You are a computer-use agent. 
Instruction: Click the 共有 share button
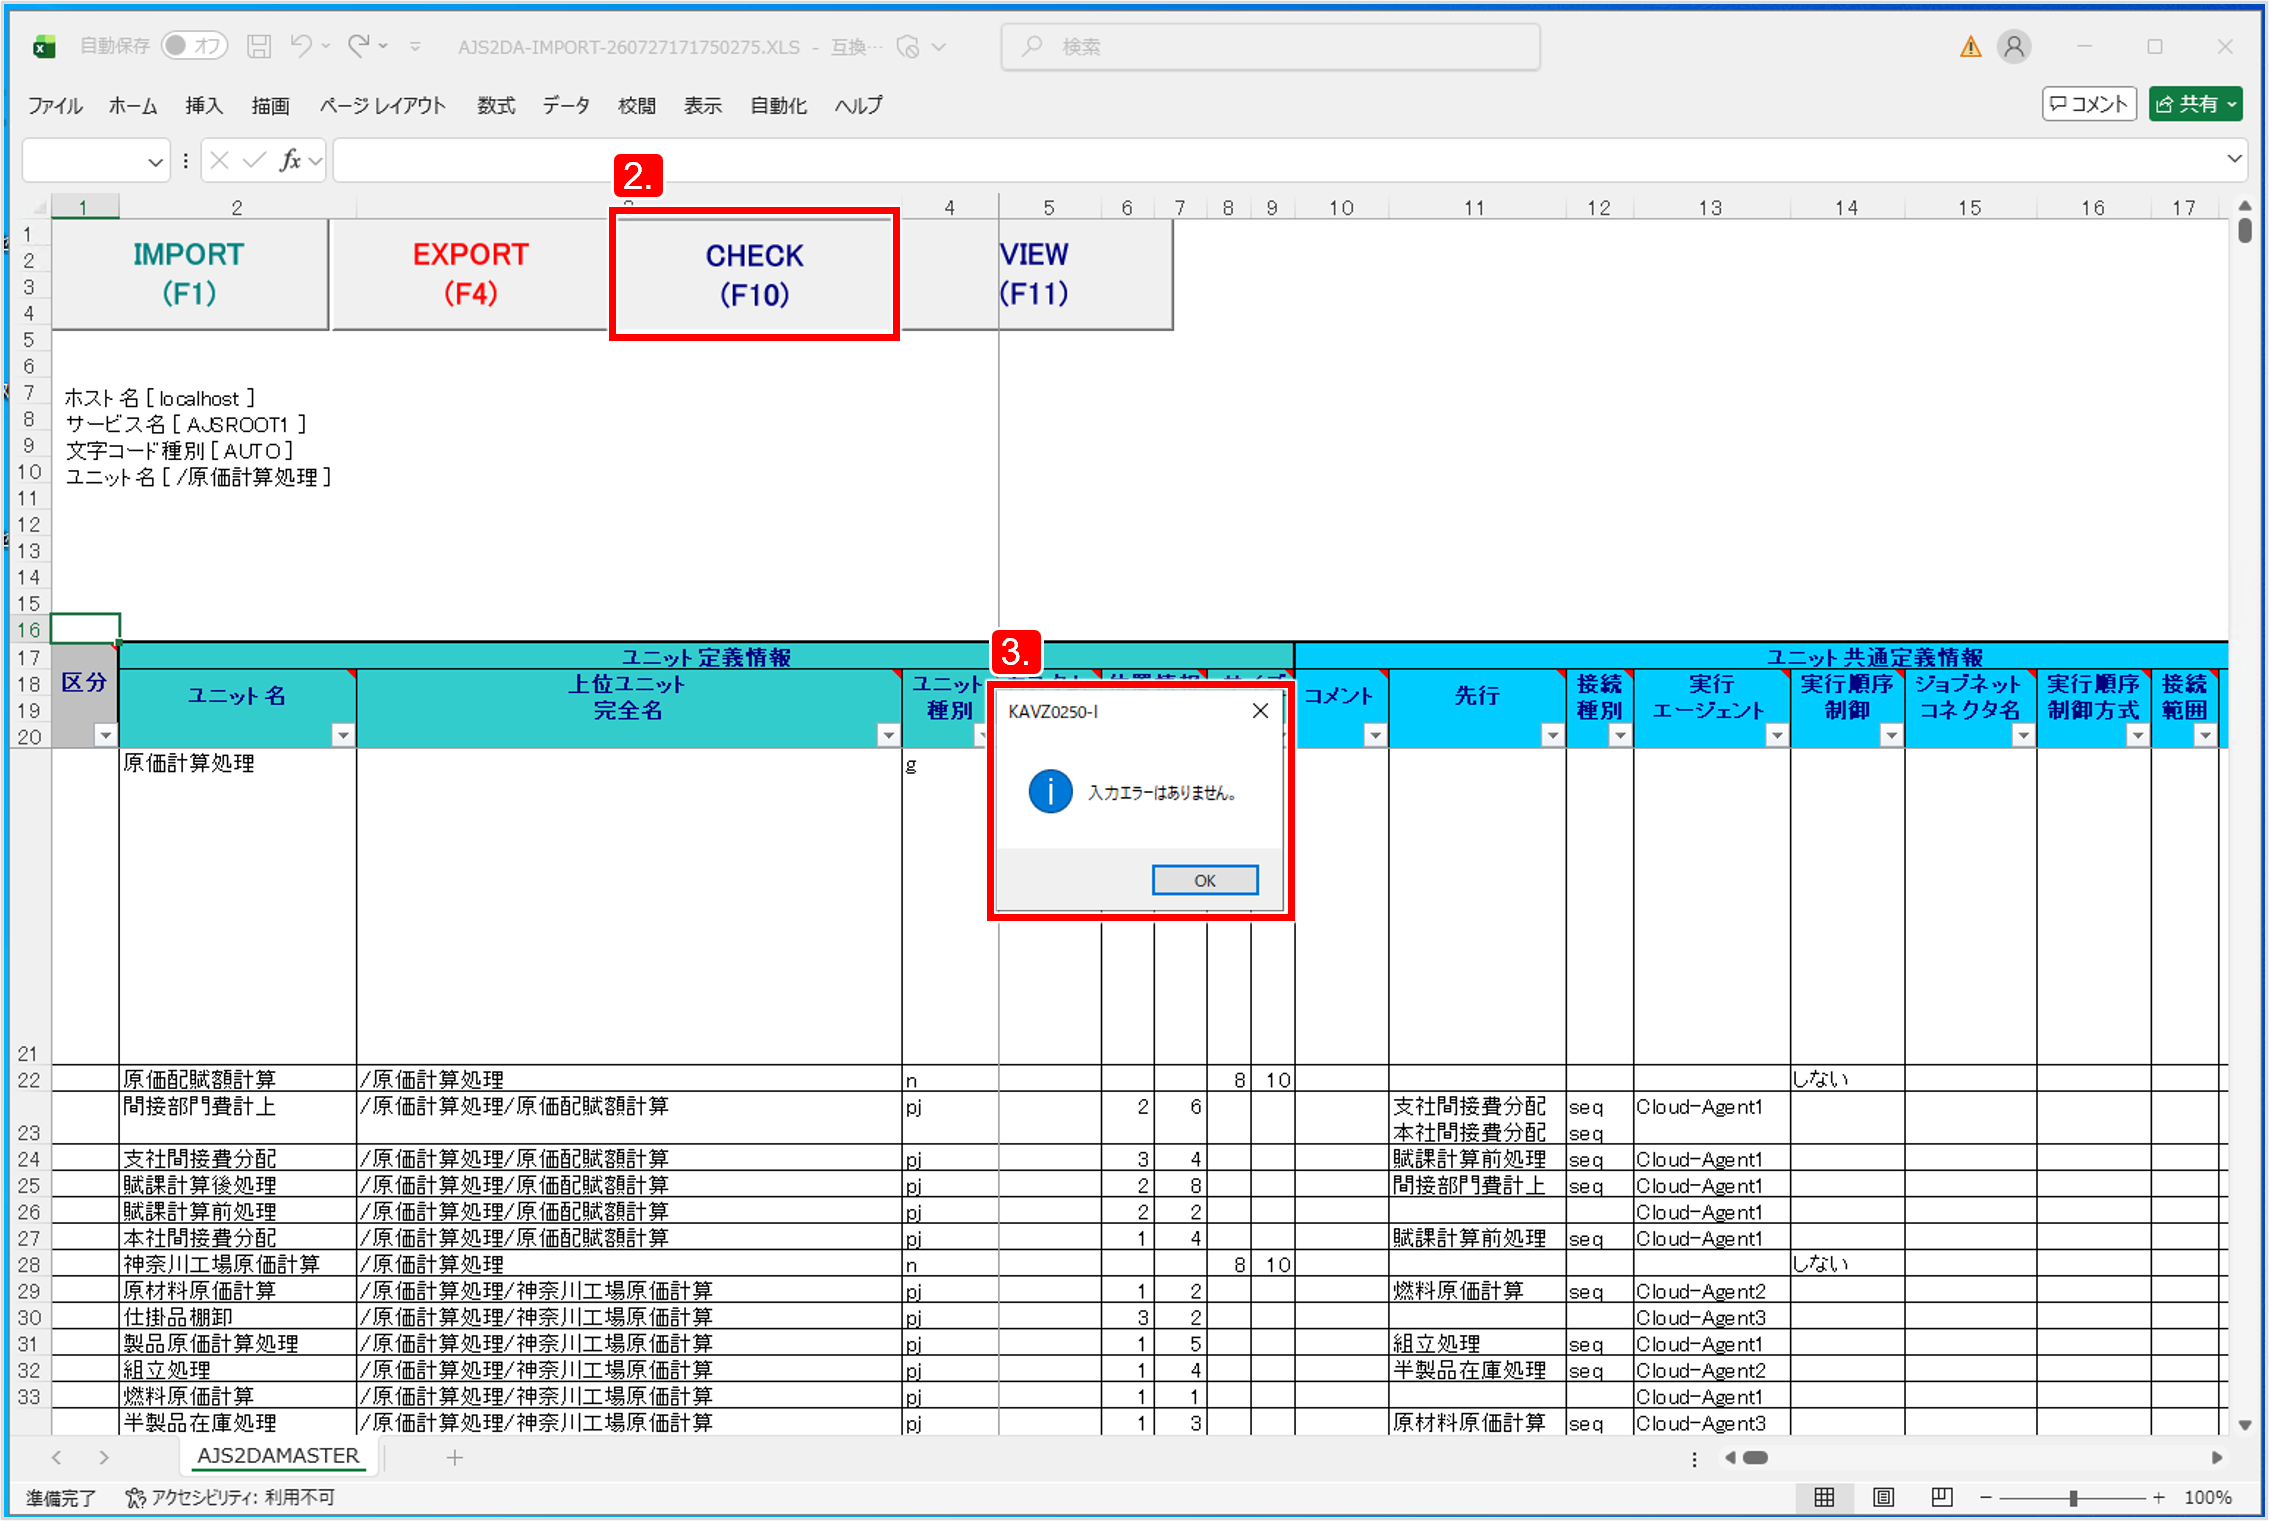(2195, 104)
